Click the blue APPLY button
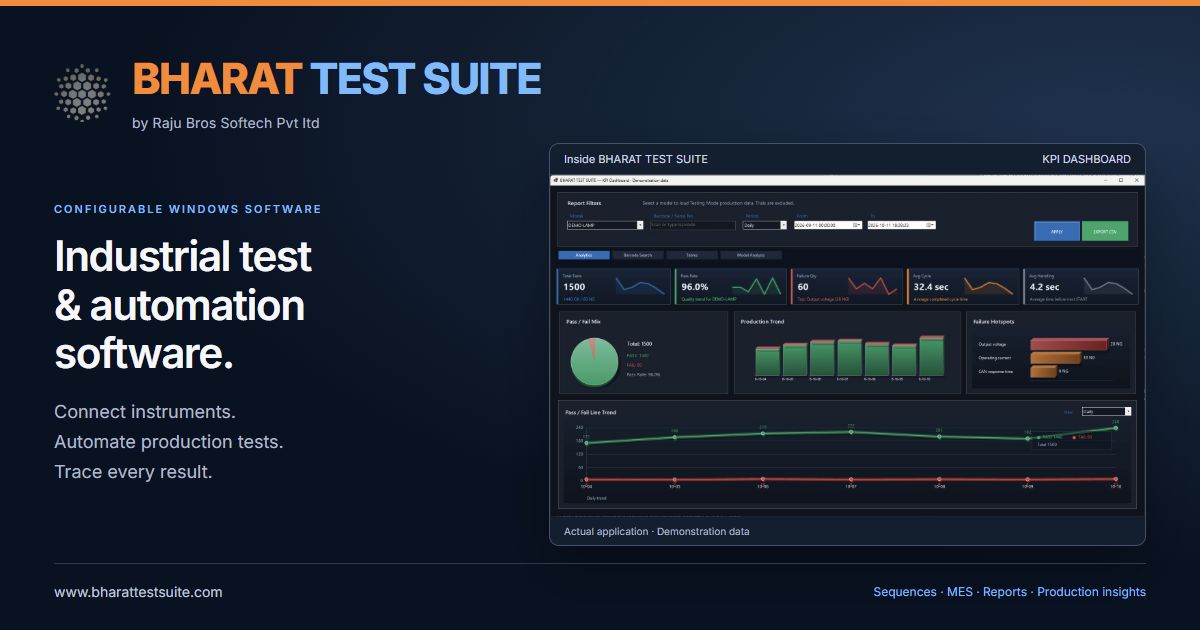 tap(1056, 231)
